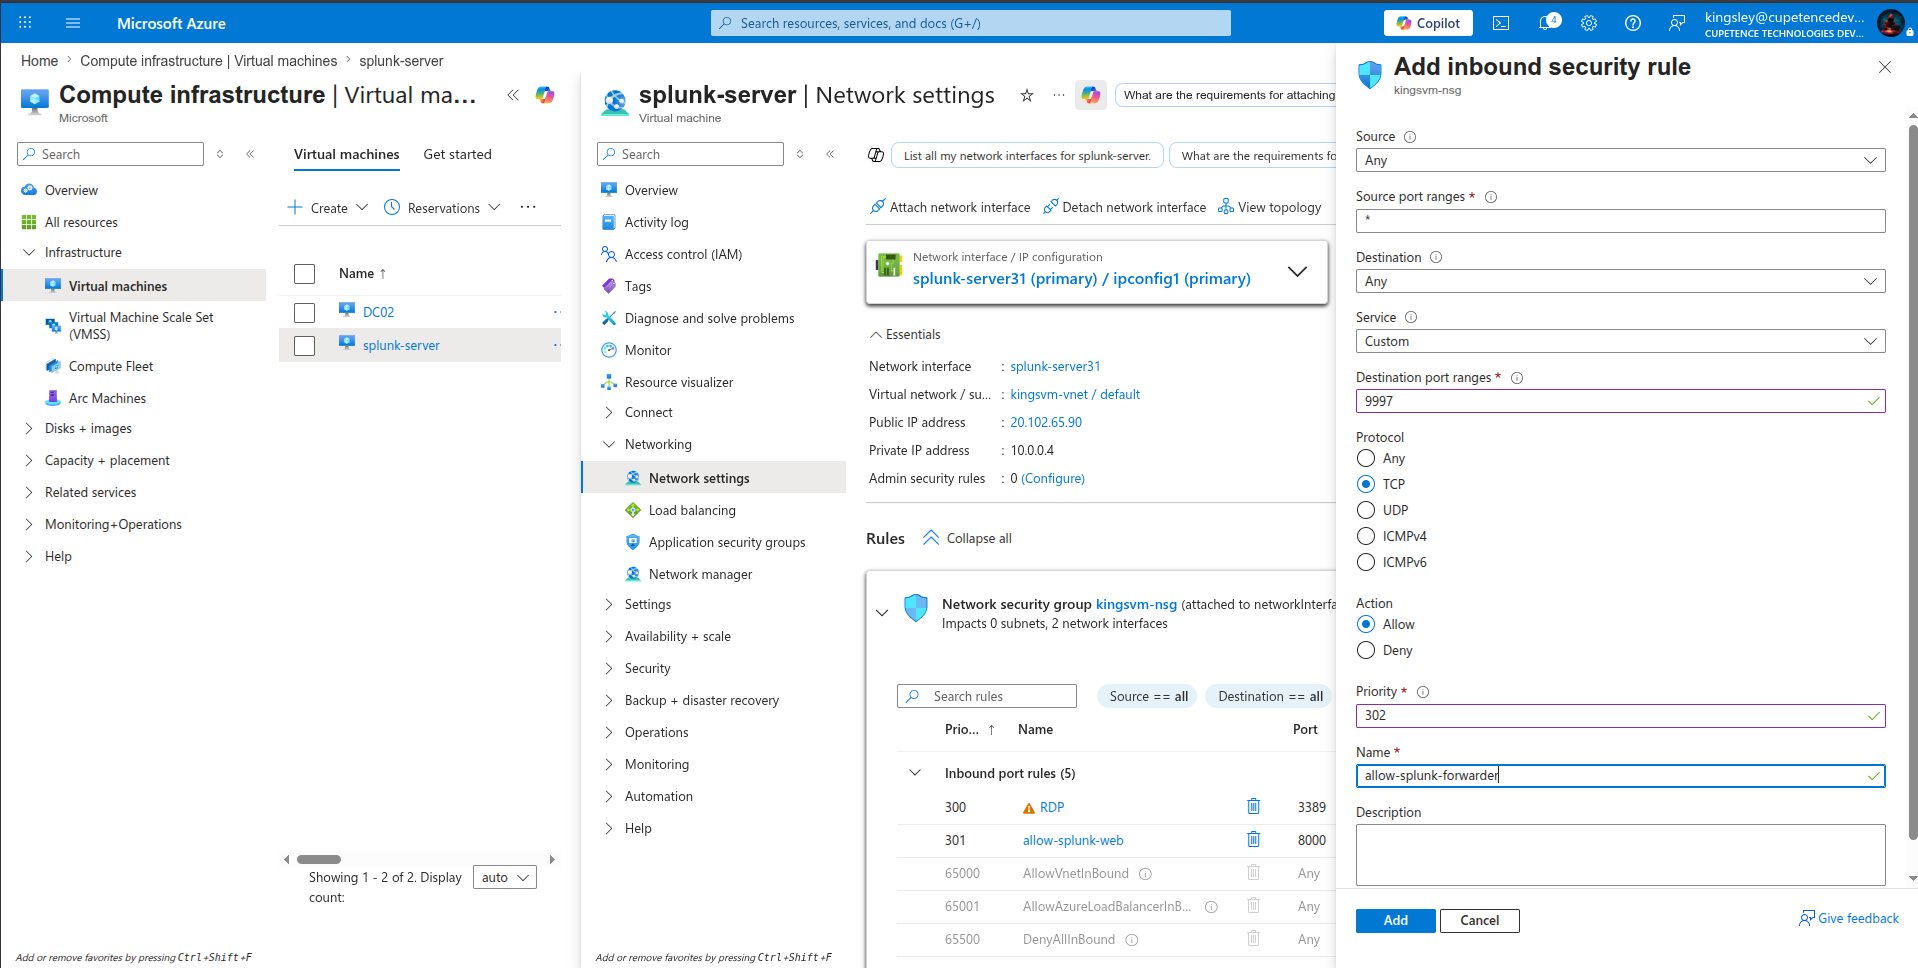The image size is (1918, 968).
Task: Tick the select-all Name header checkbox
Action: point(305,273)
